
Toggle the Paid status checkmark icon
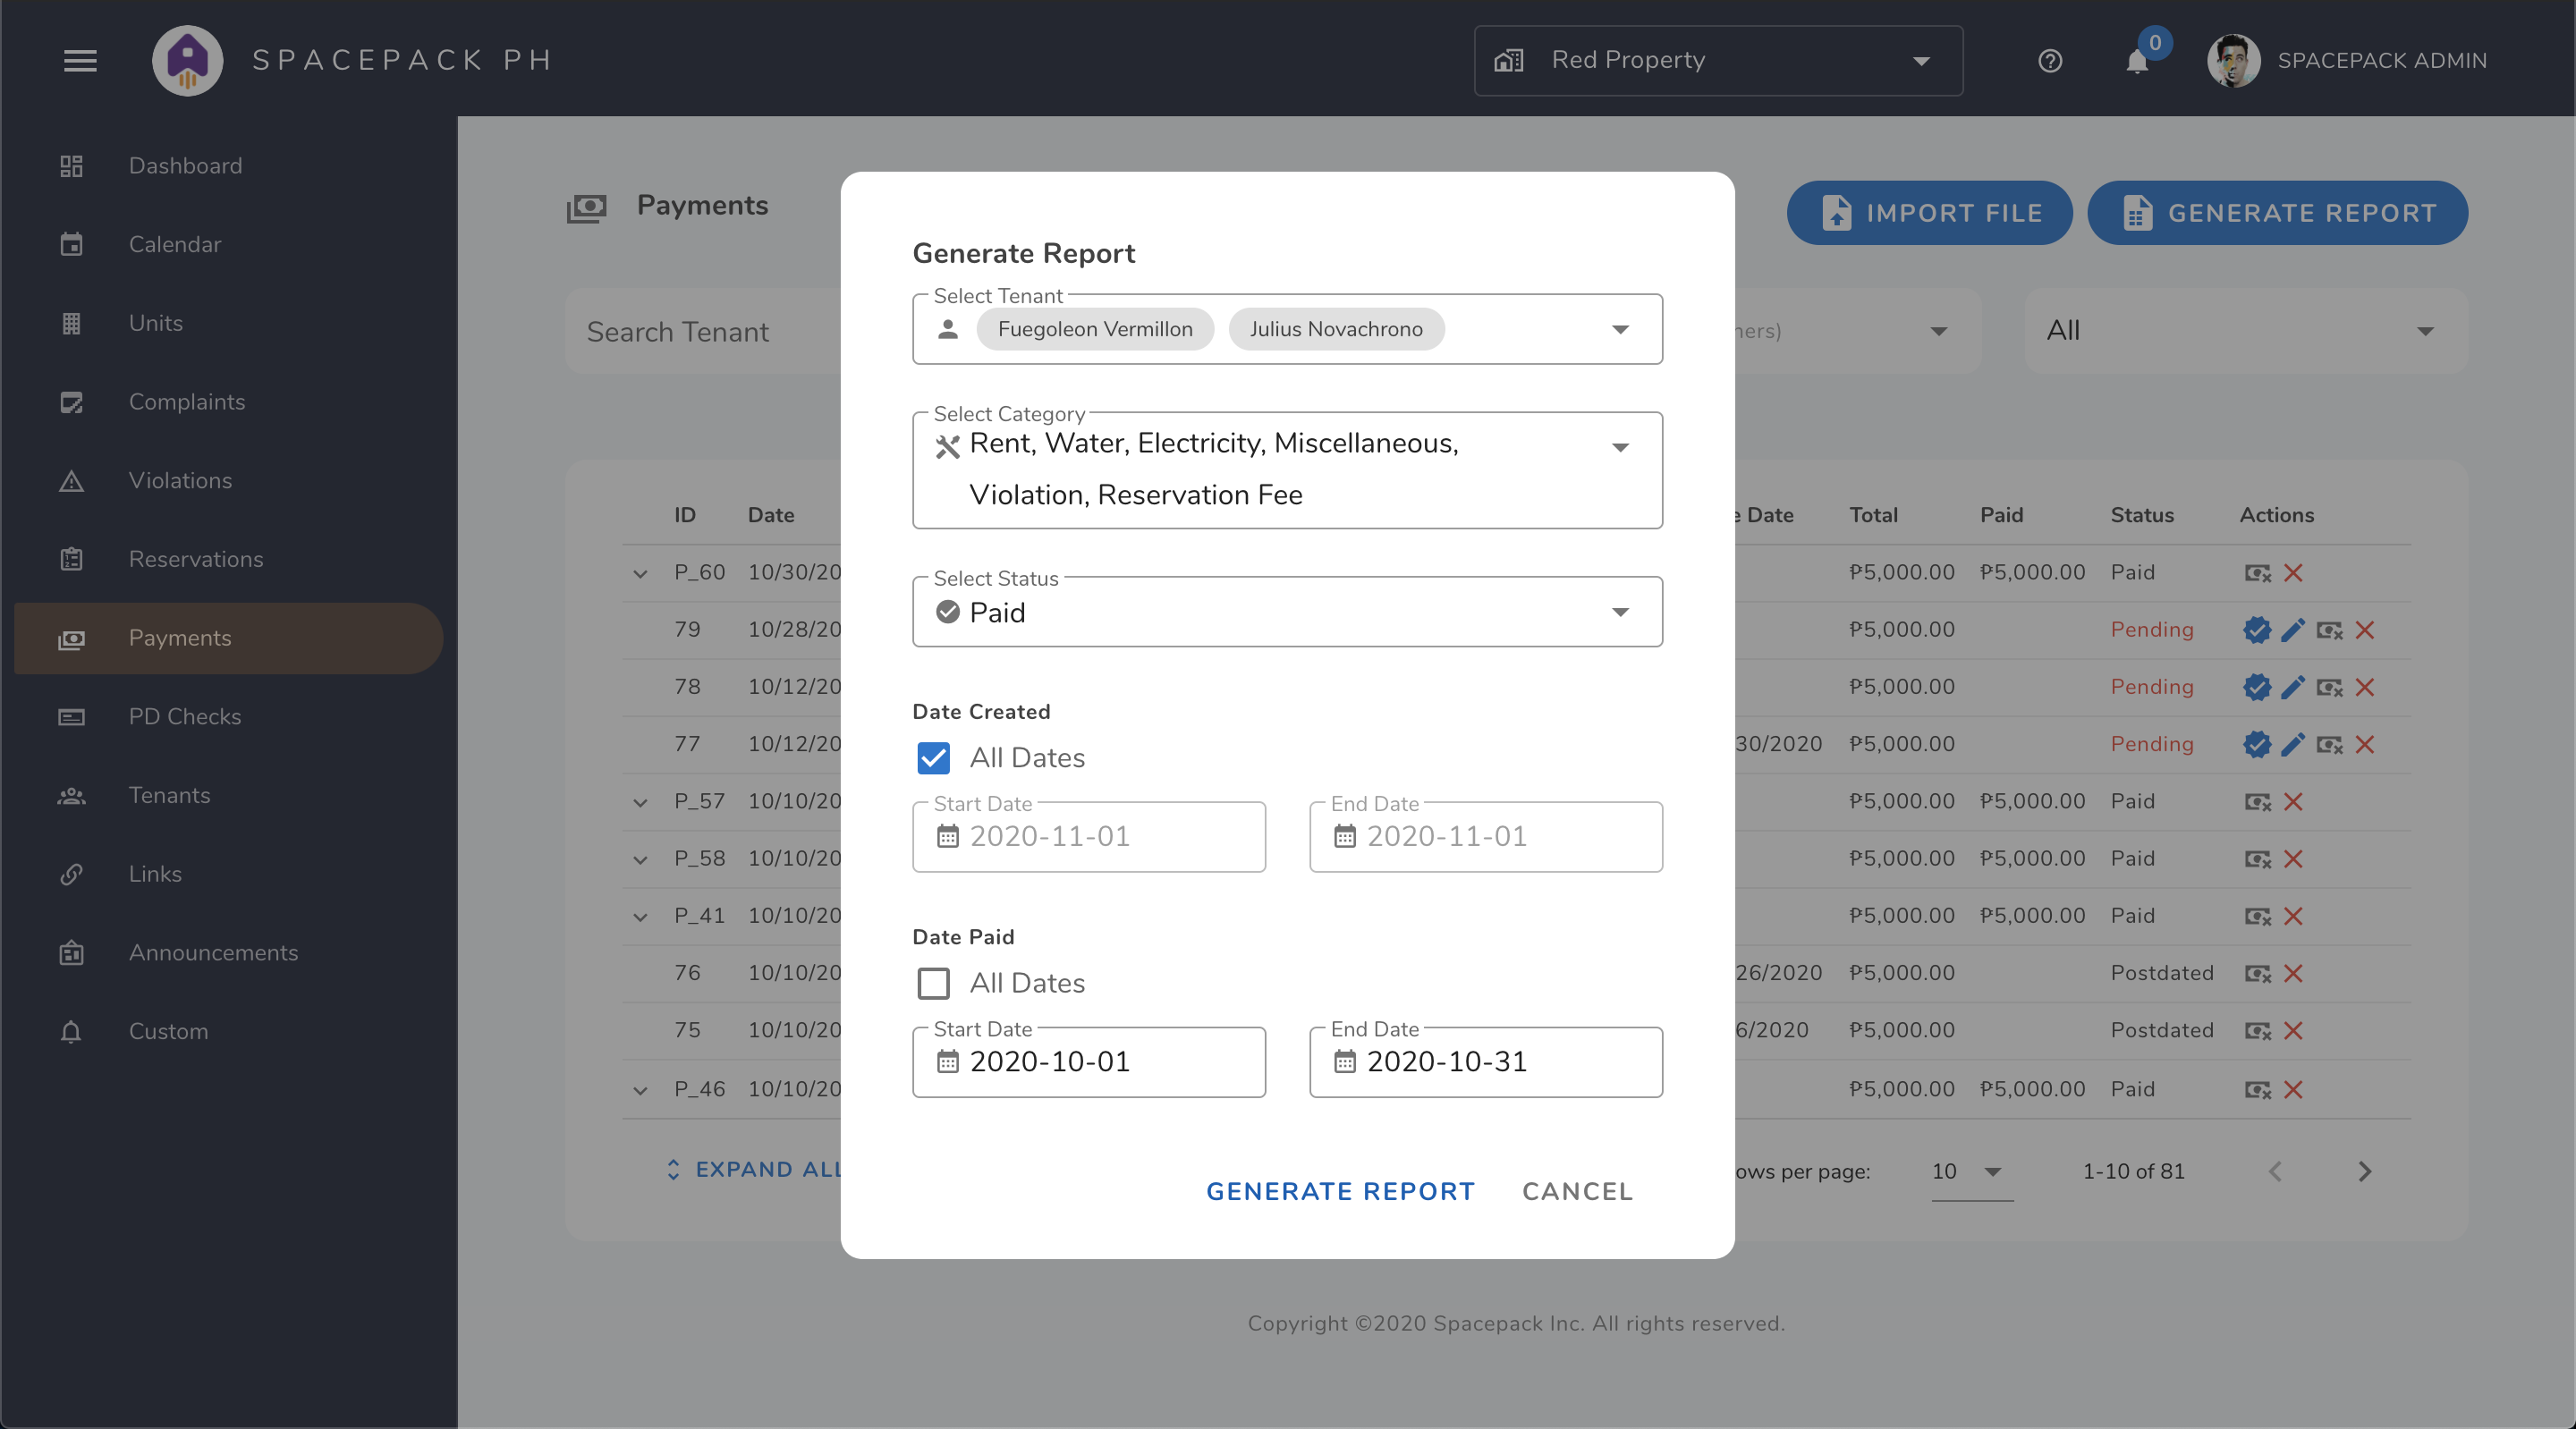(948, 611)
